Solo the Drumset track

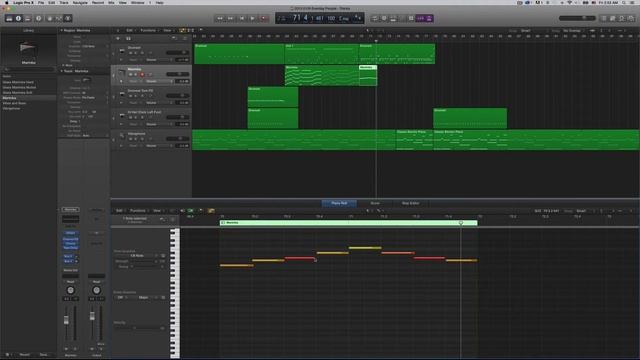136,53
